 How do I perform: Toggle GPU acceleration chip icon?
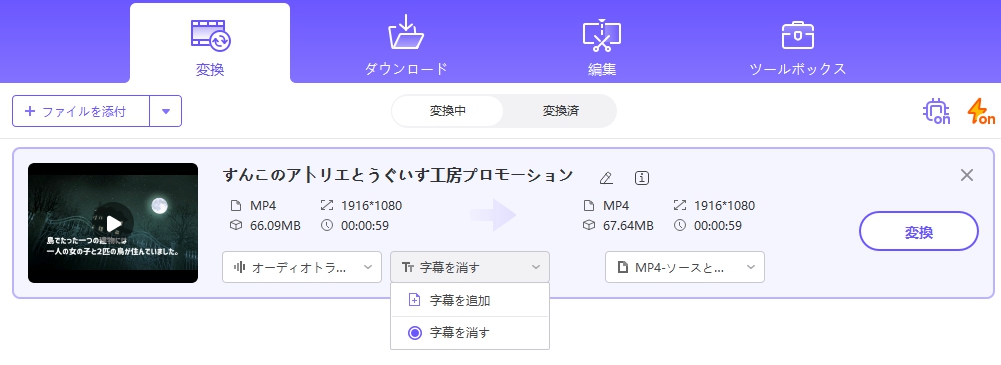click(937, 111)
